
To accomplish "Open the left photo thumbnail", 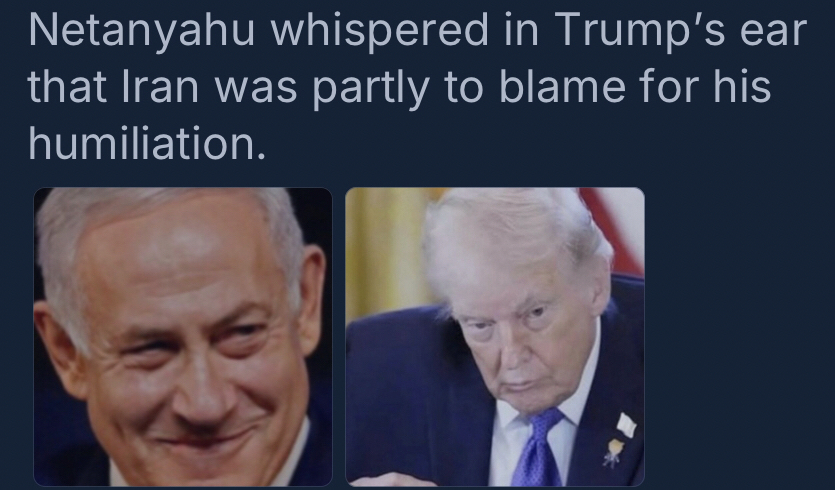I will [x=183, y=337].
